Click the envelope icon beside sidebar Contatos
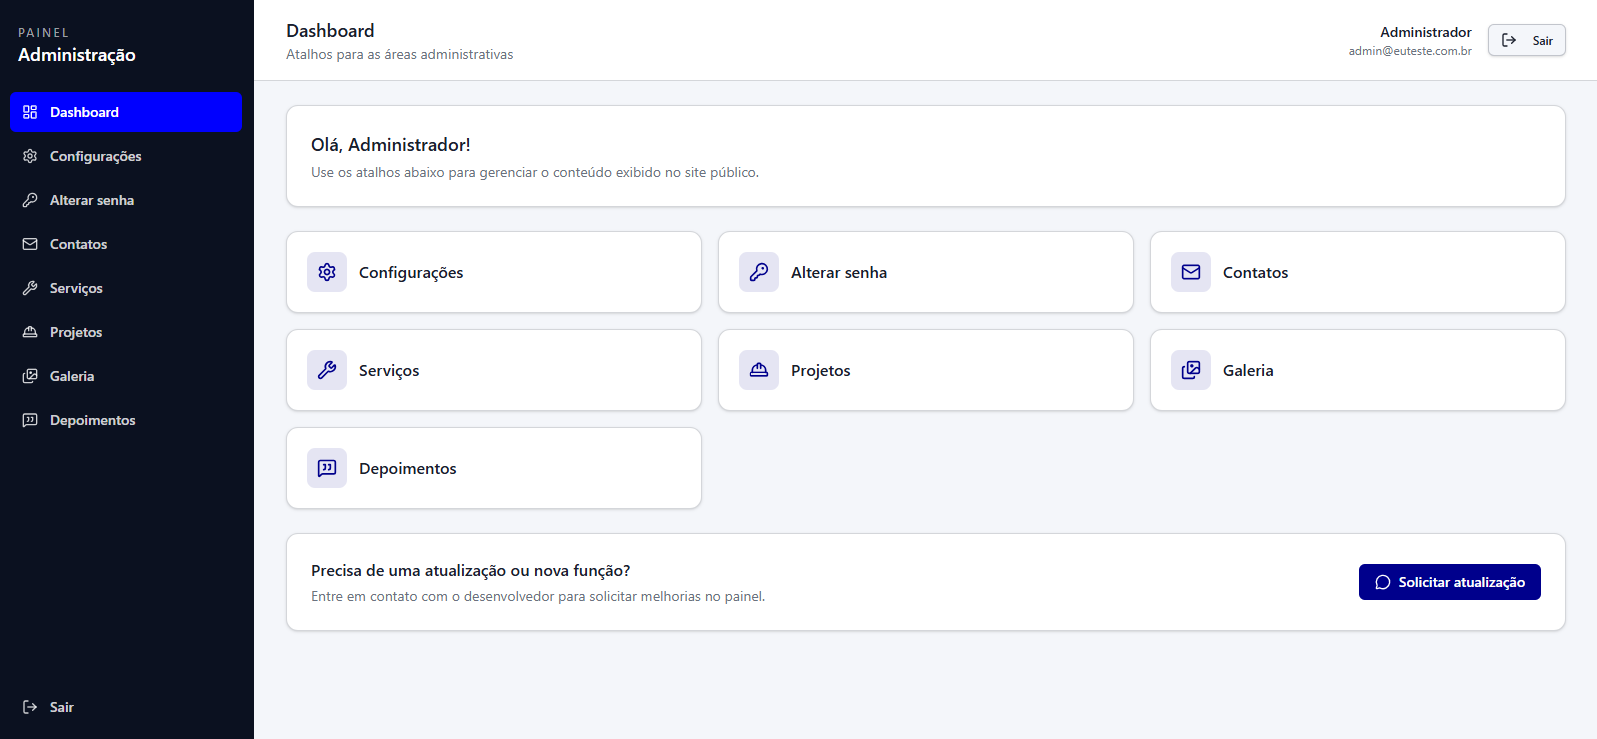Image resolution: width=1597 pixels, height=739 pixels. pyautogui.click(x=30, y=244)
